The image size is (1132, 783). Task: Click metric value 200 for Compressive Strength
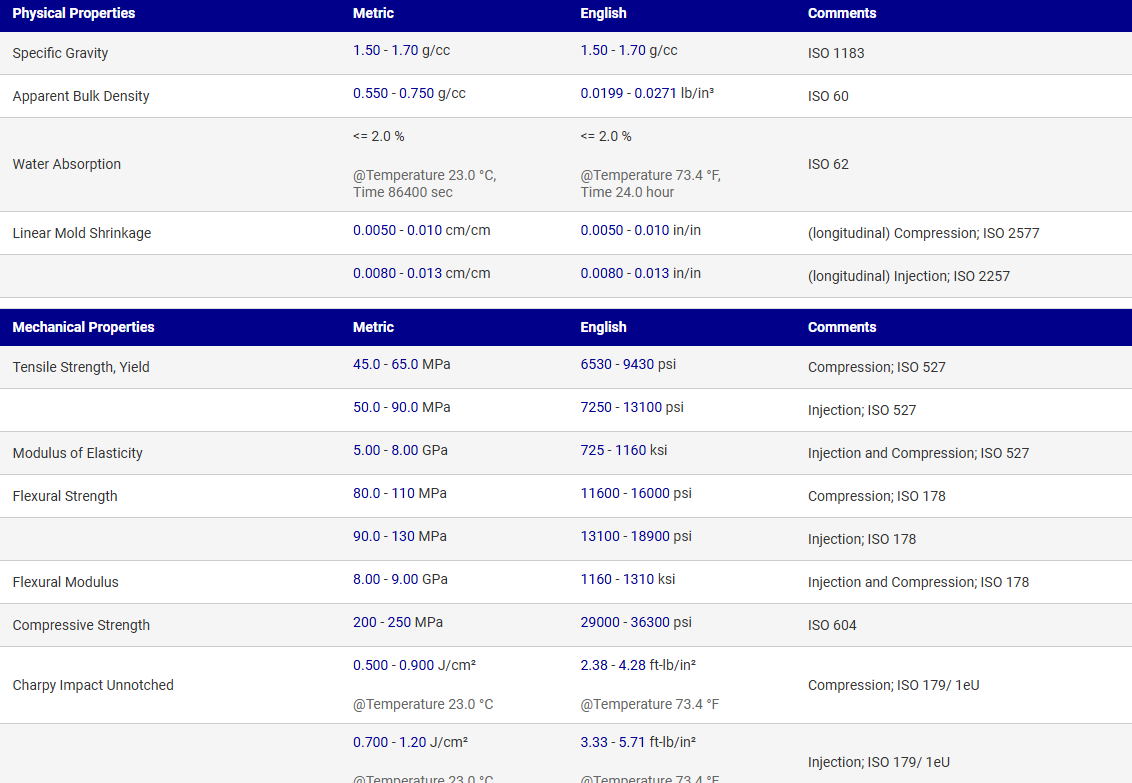pos(365,624)
